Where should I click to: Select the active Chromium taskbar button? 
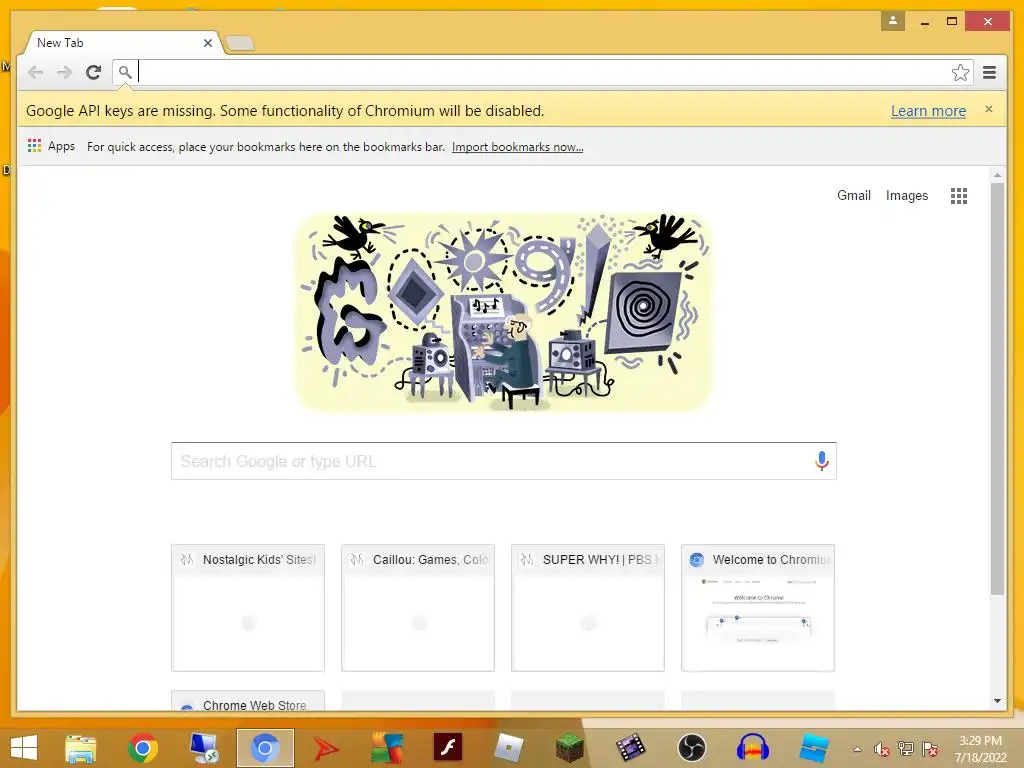264,748
